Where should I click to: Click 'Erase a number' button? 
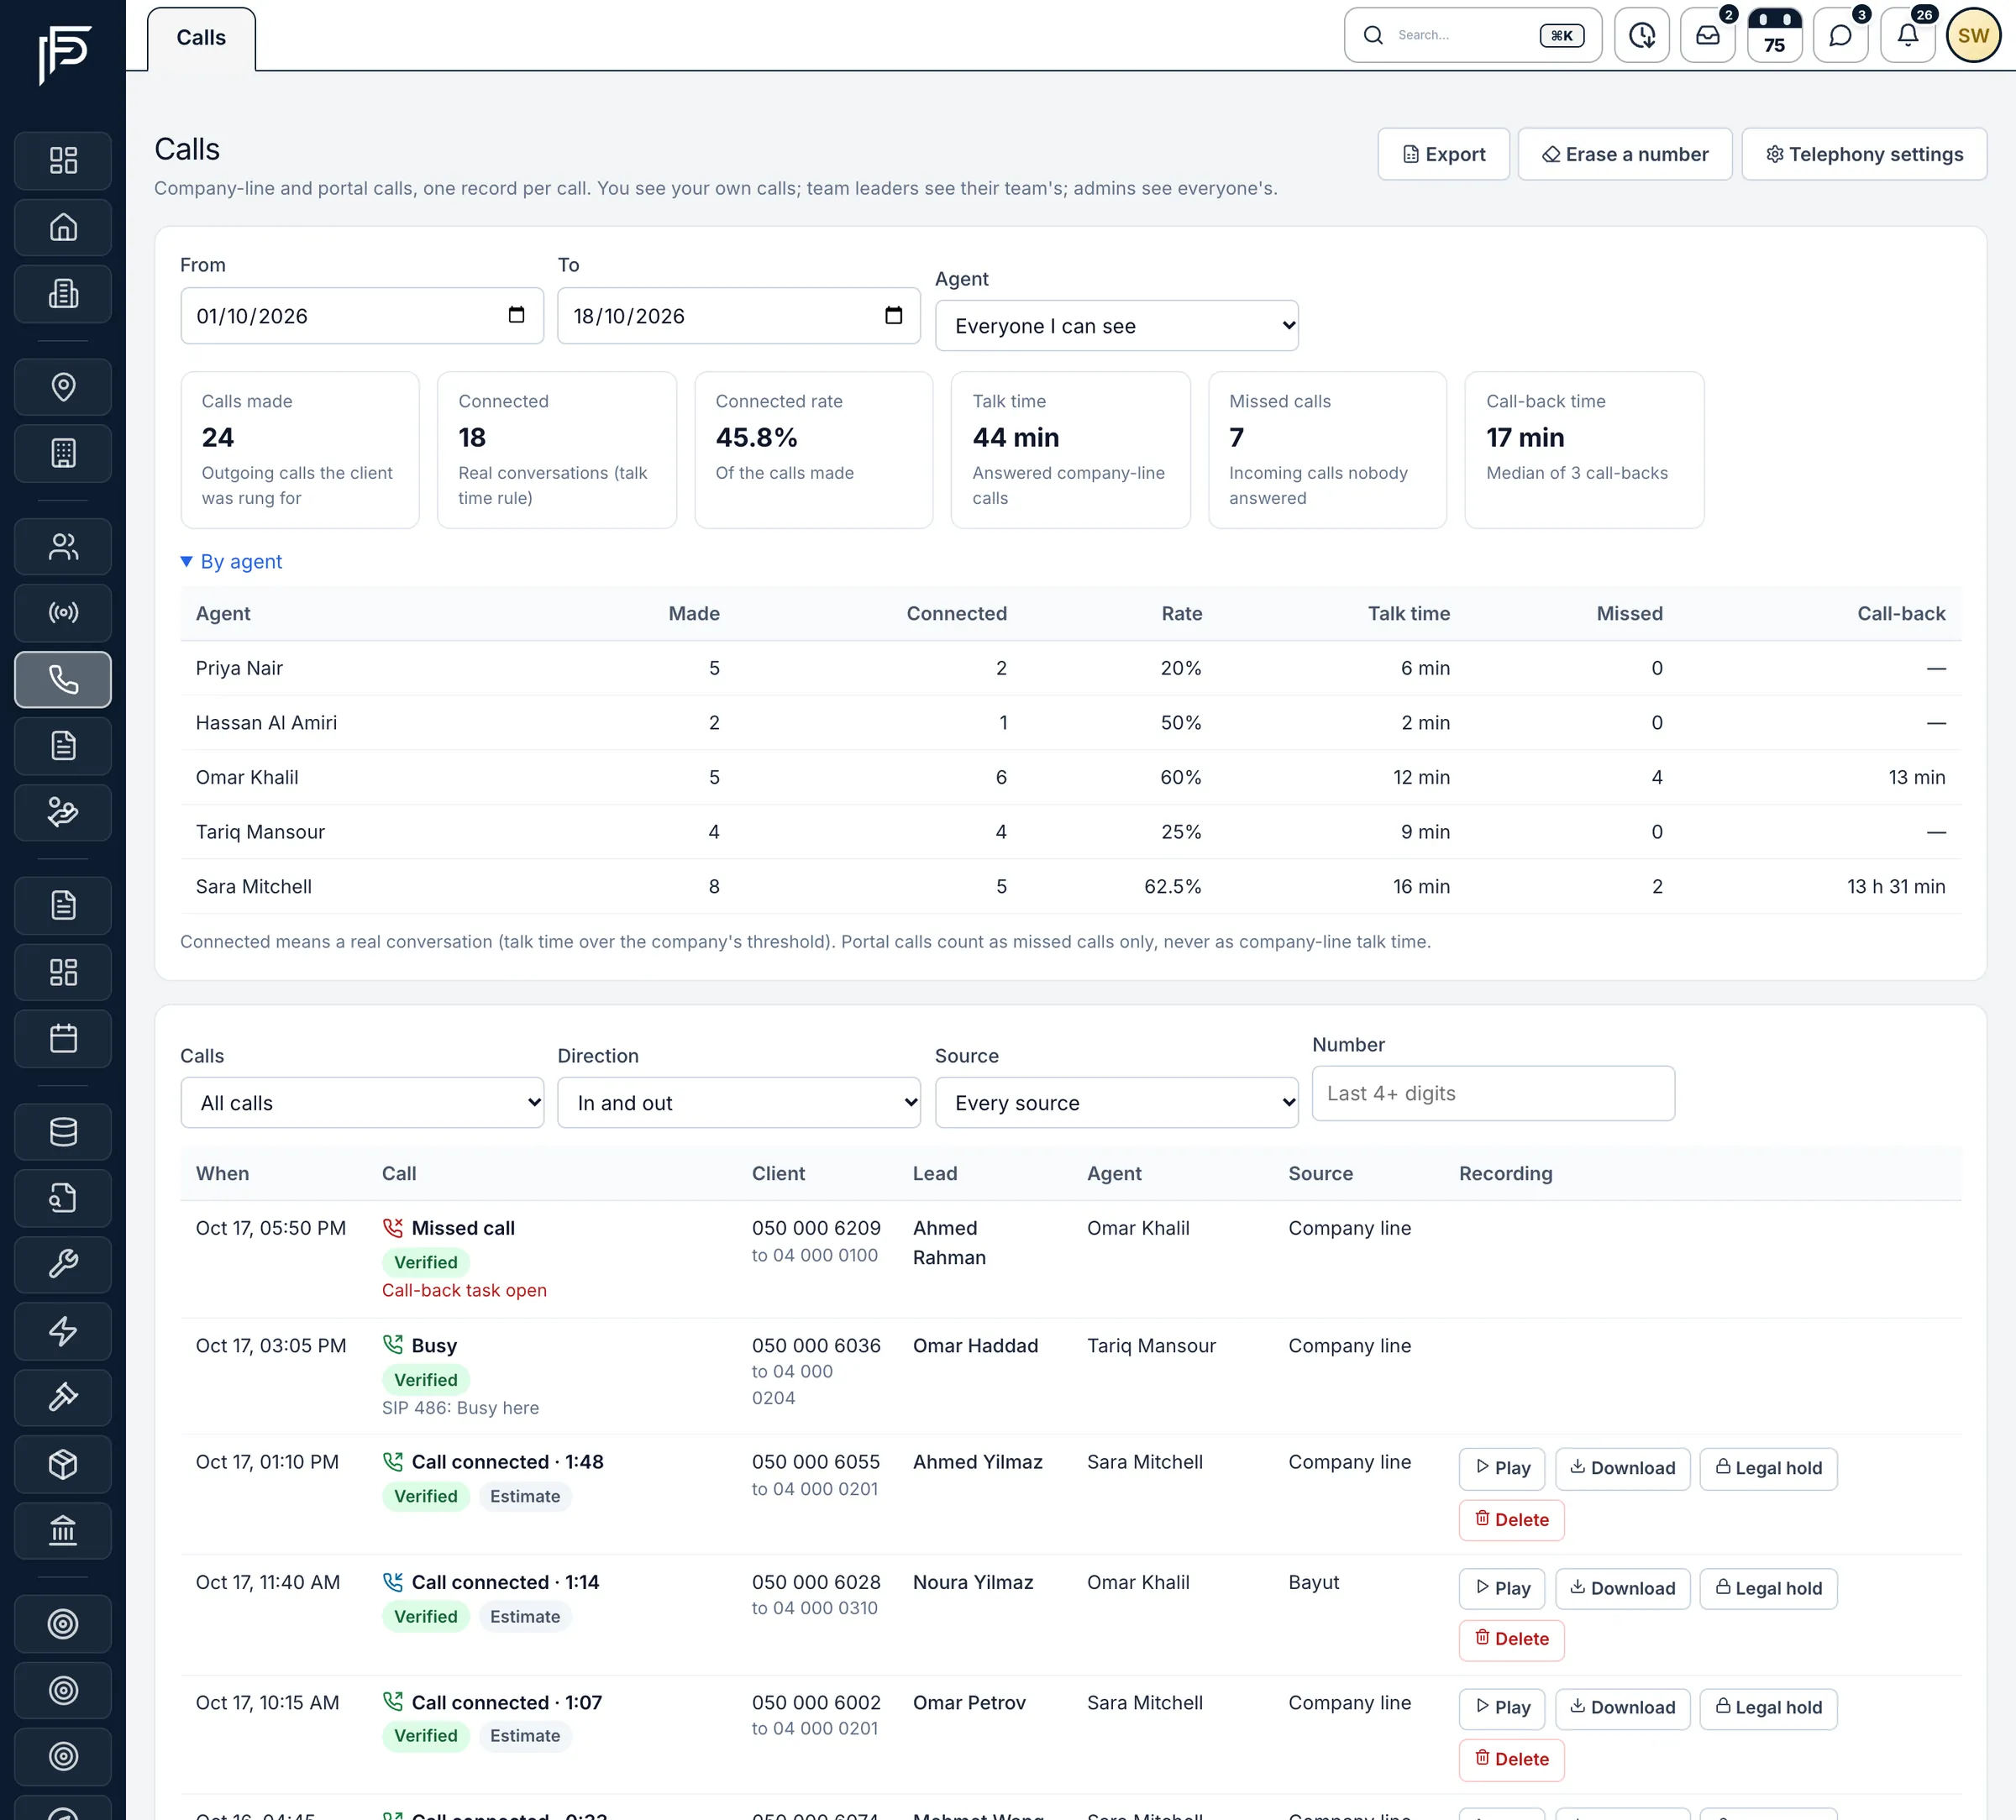1625,154
